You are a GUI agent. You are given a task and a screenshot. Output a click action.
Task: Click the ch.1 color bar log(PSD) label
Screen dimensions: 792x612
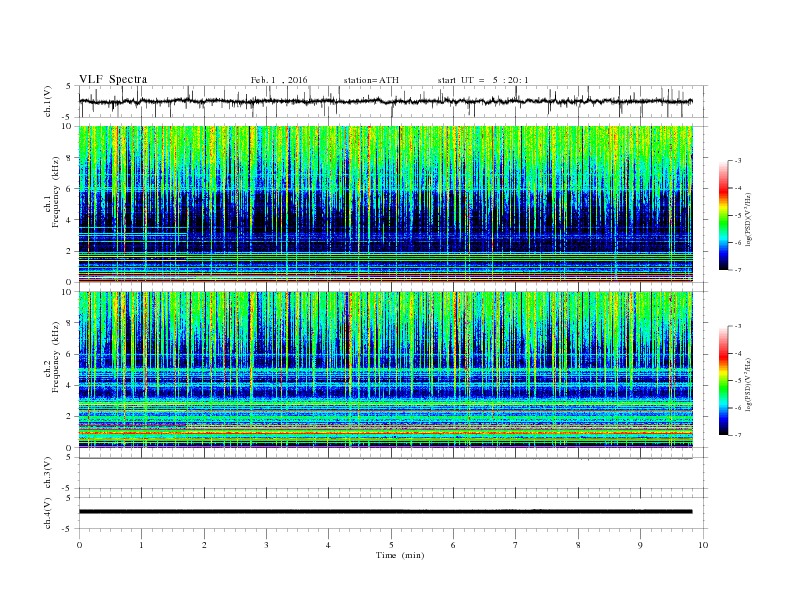(x=749, y=219)
